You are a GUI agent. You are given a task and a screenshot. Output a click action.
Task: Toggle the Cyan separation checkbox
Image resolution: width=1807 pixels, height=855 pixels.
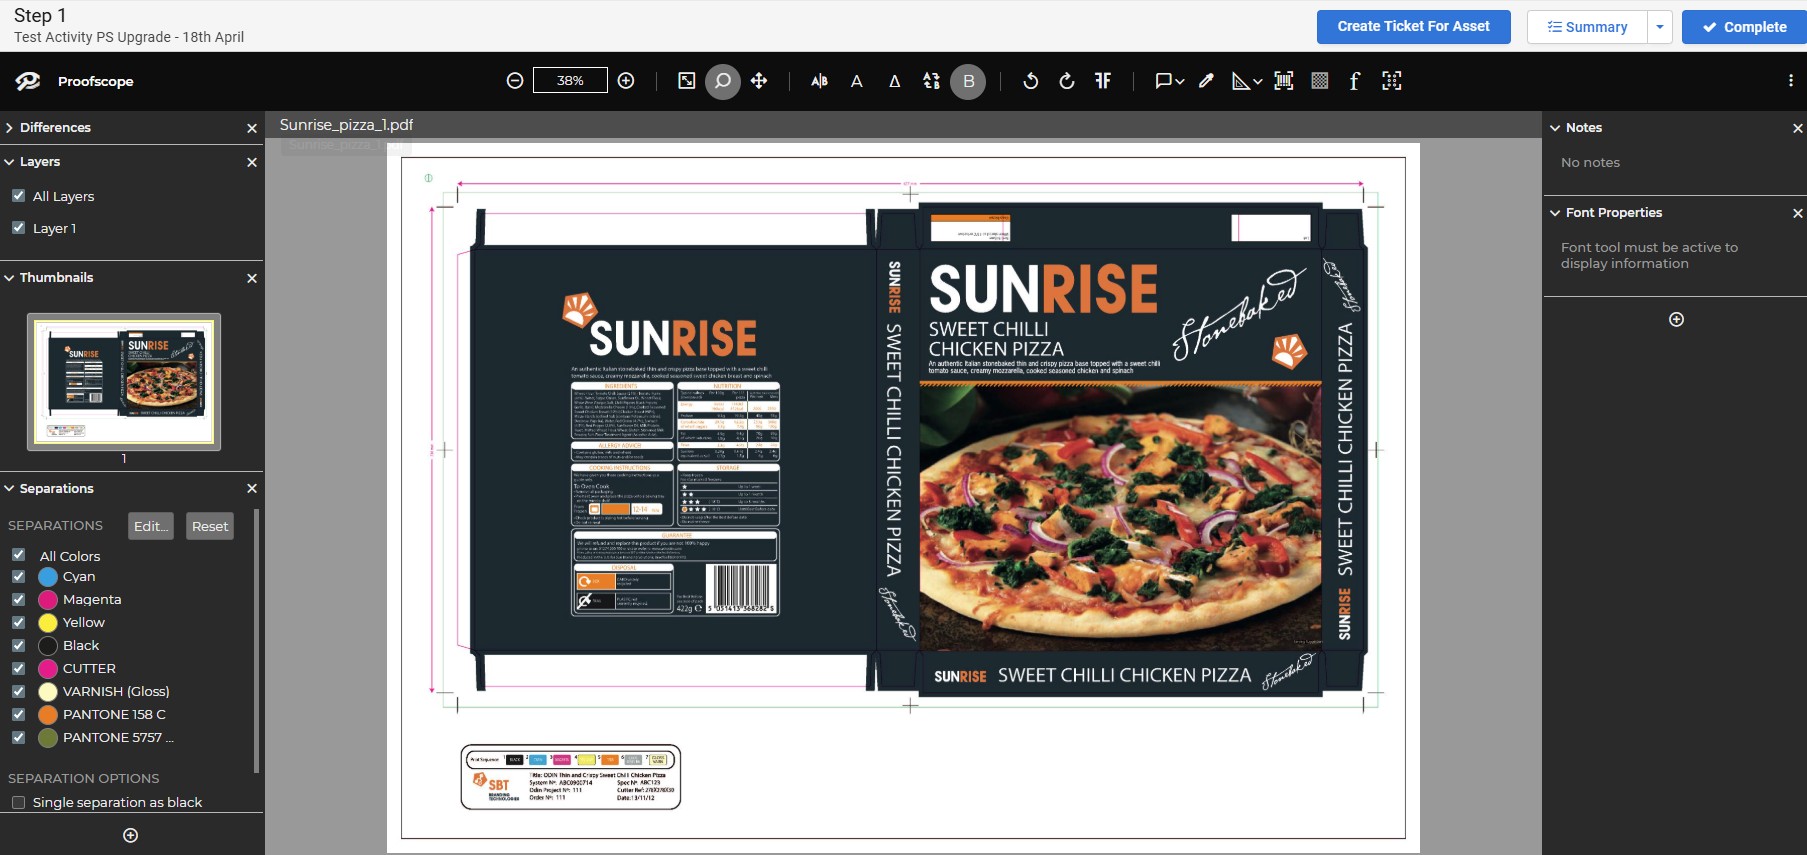click(18, 576)
